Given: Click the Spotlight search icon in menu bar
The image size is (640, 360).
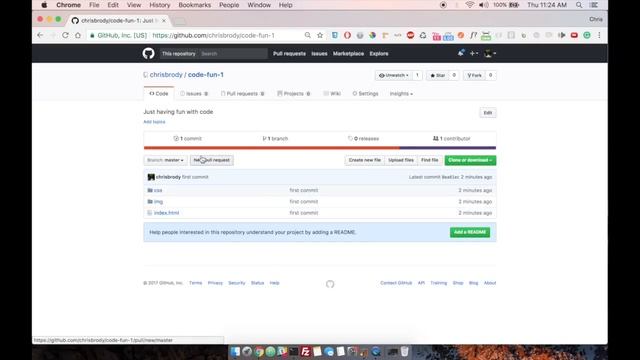Looking at the screenshot, I should pyautogui.click(x=579, y=5).
